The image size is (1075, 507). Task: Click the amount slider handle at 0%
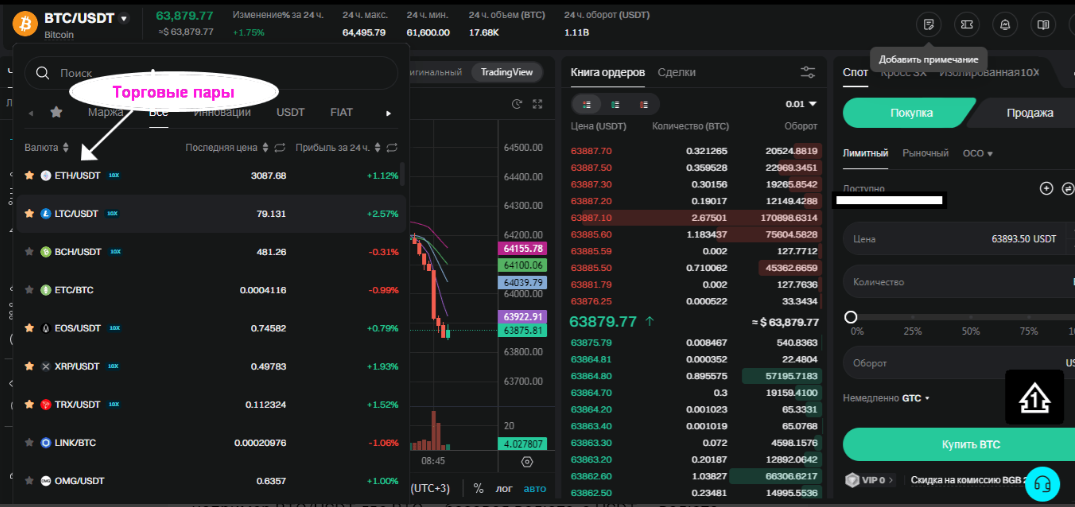click(851, 317)
